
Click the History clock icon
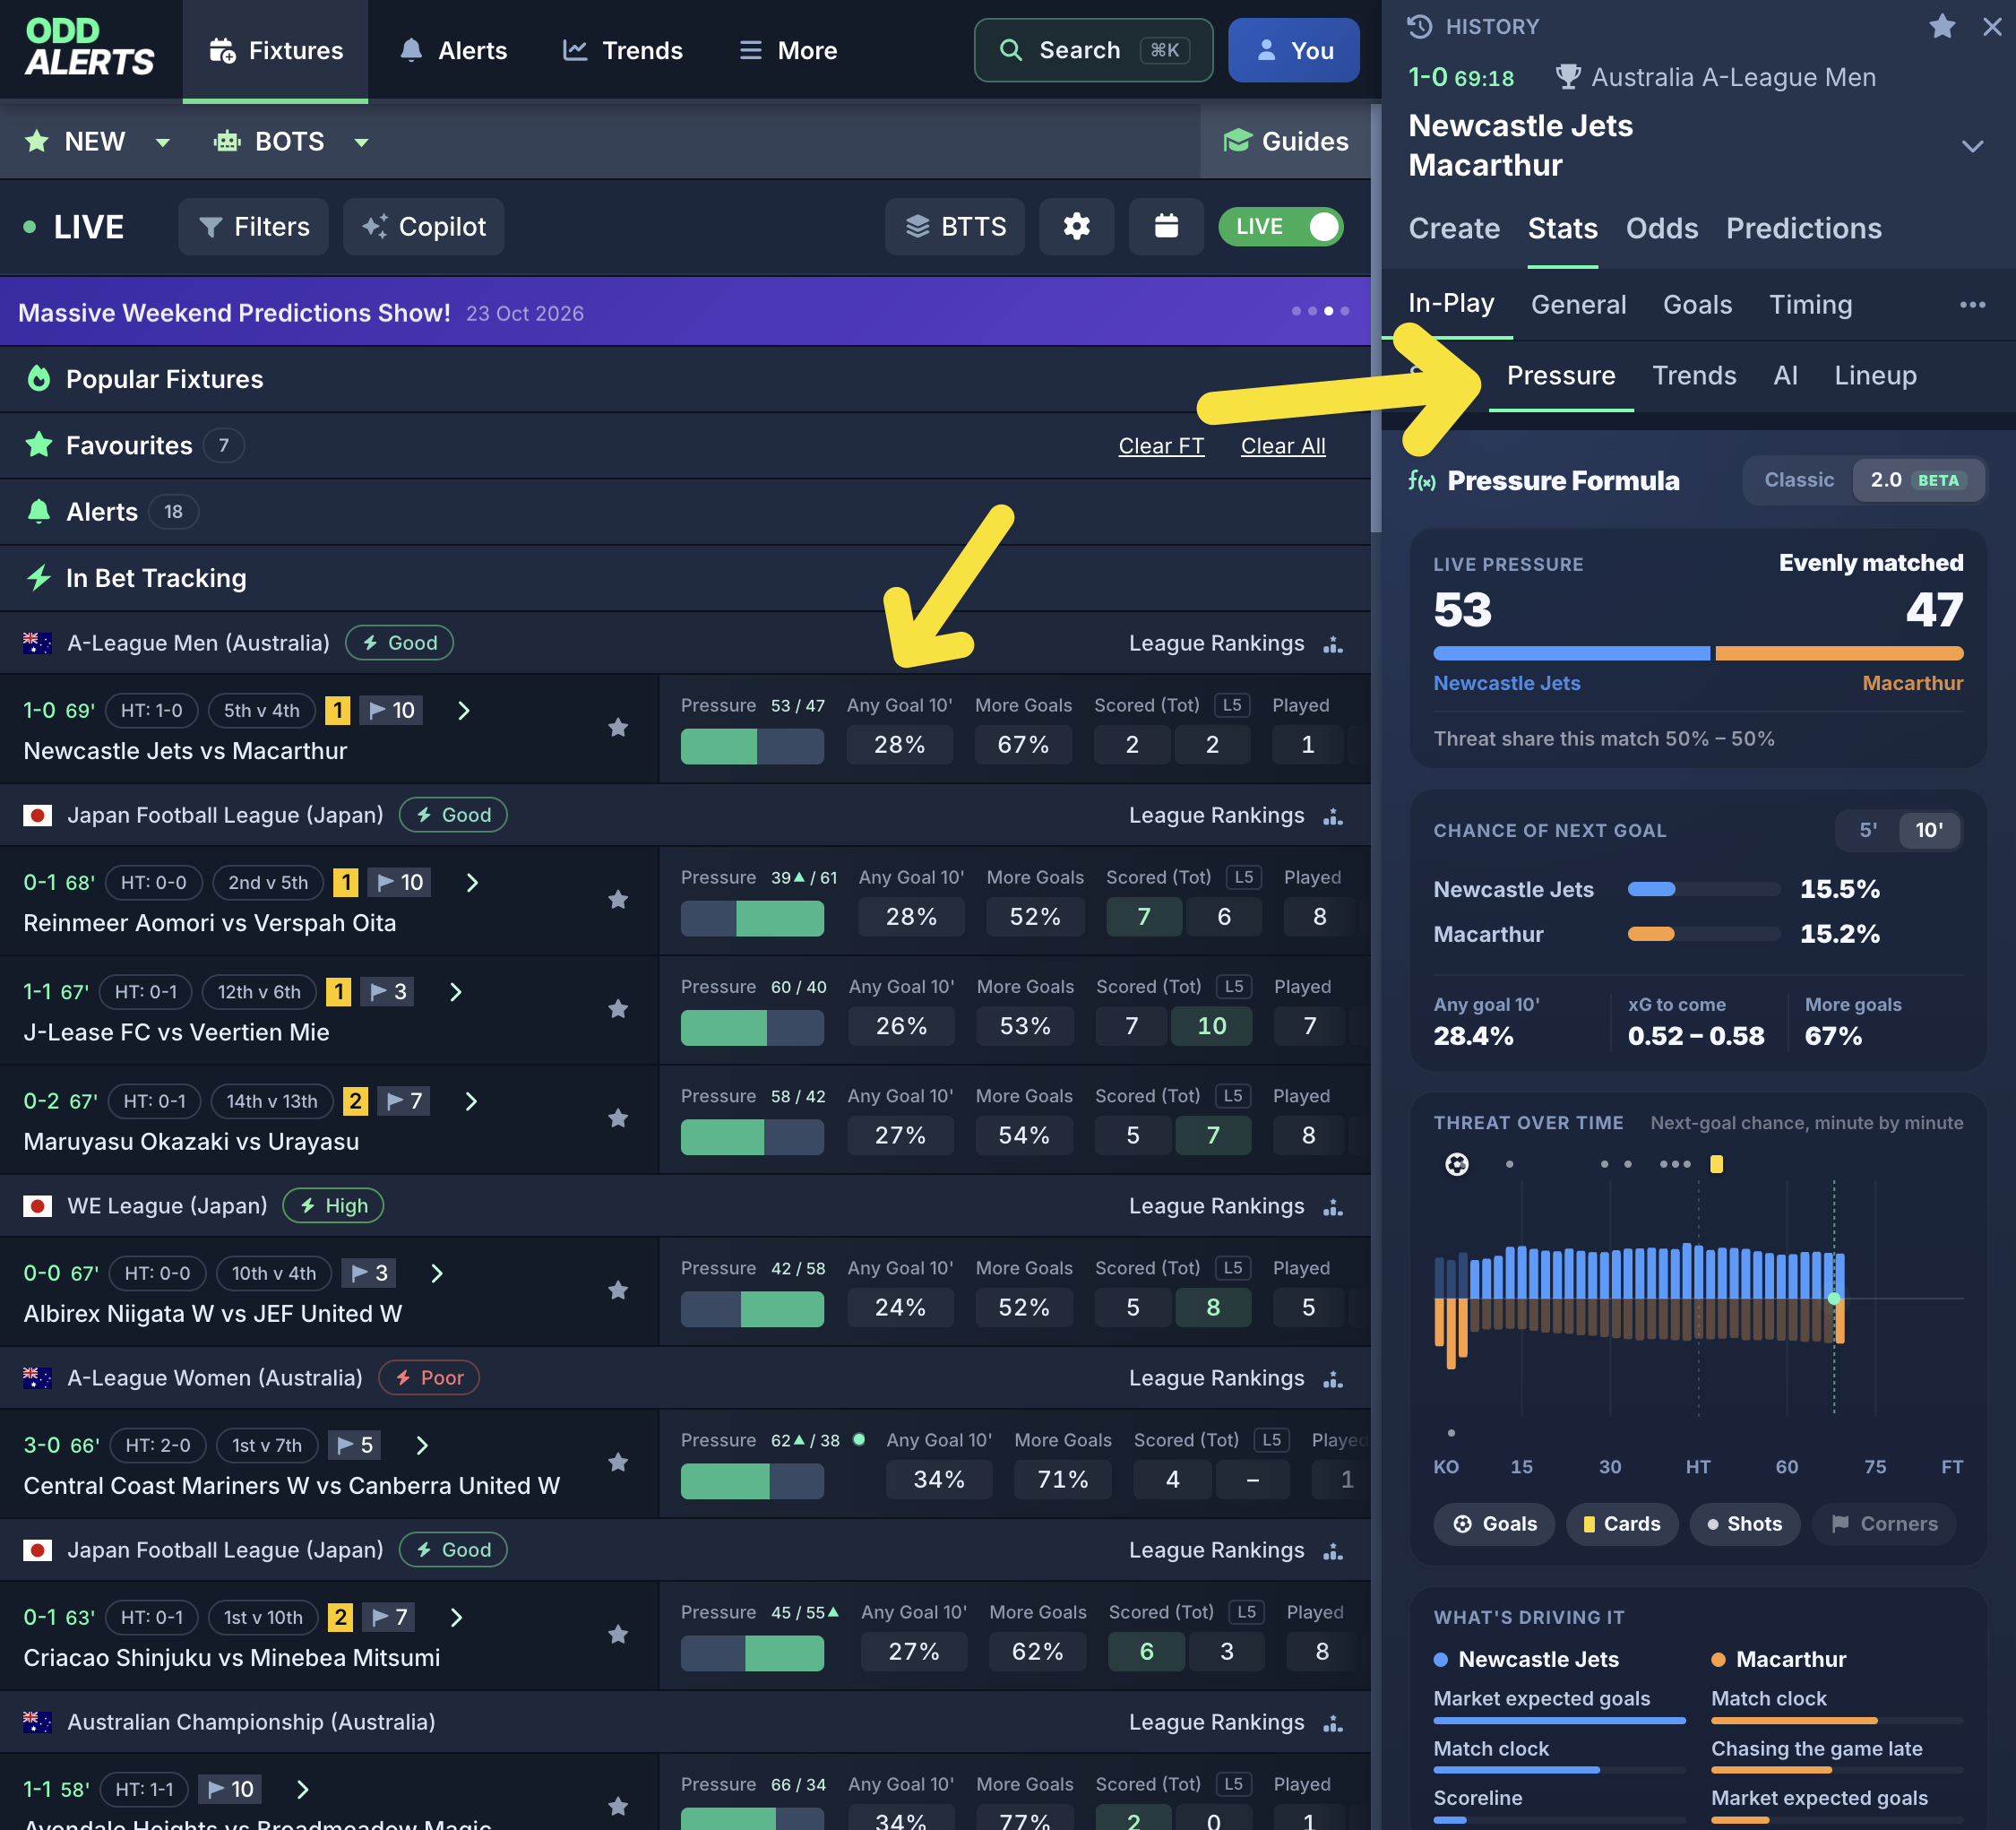pyautogui.click(x=1420, y=27)
